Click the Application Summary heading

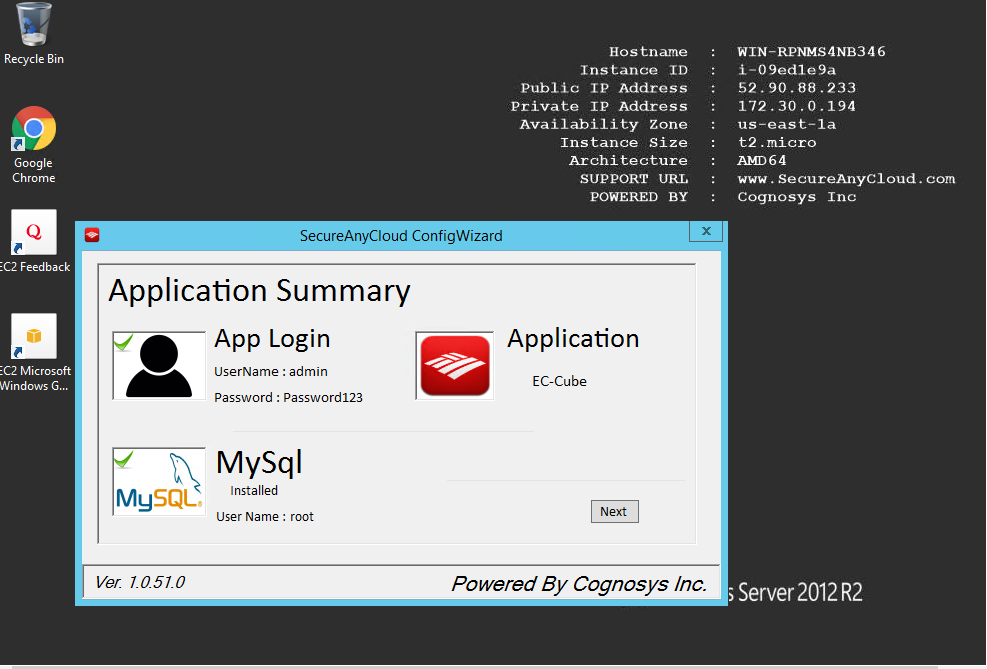259,292
